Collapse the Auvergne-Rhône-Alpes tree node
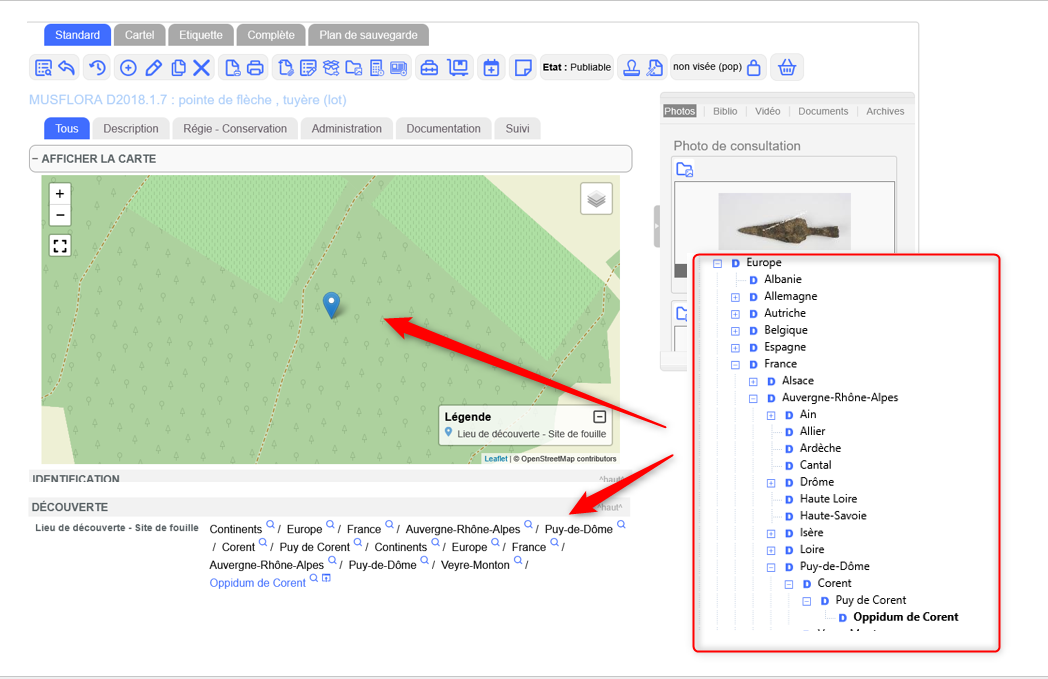This screenshot has height=679, width=1048. [x=753, y=398]
